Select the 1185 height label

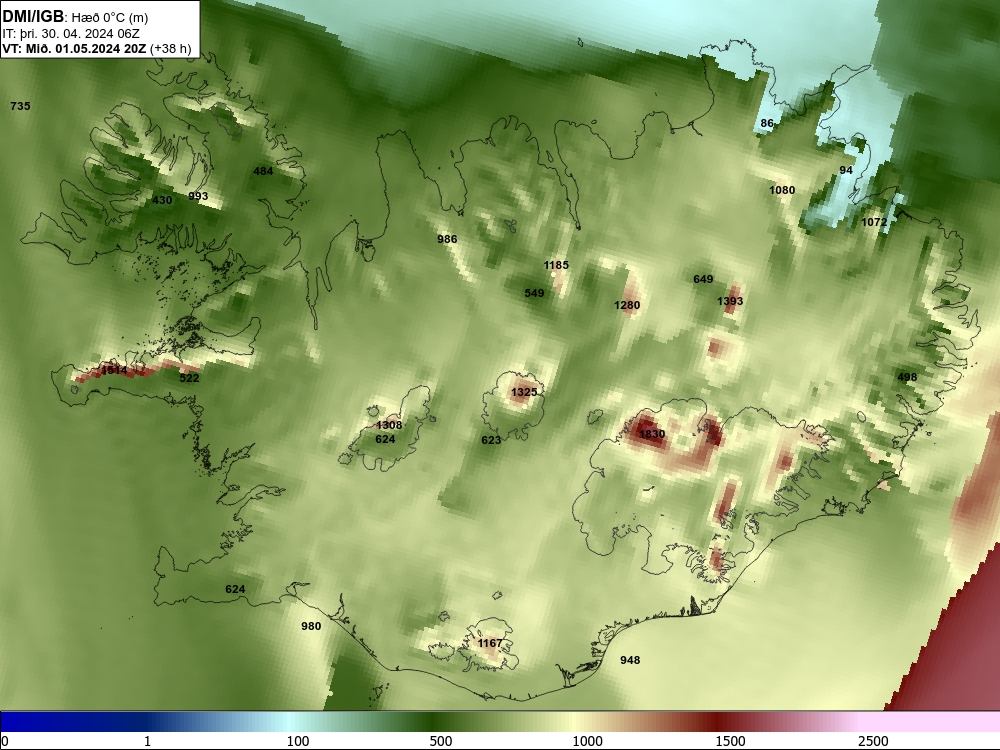[x=556, y=265]
